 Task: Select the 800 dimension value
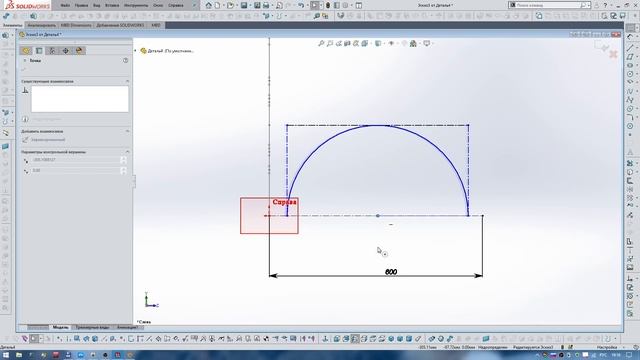(x=391, y=272)
